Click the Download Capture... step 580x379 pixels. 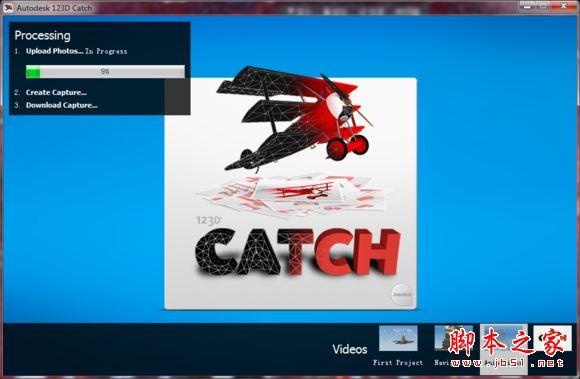[x=61, y=105]
